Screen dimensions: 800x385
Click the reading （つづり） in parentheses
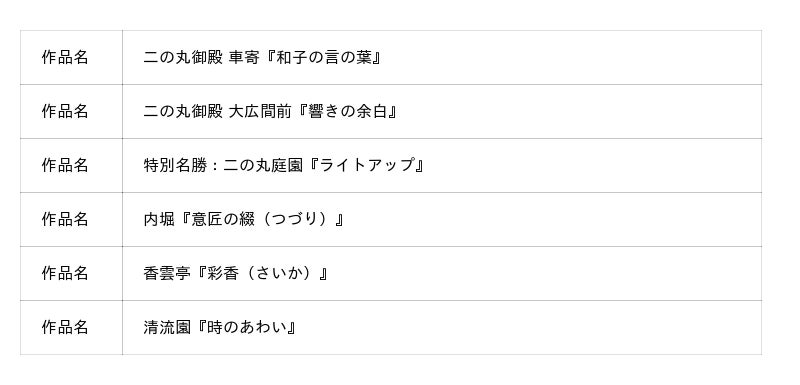[x=294, y=219]
